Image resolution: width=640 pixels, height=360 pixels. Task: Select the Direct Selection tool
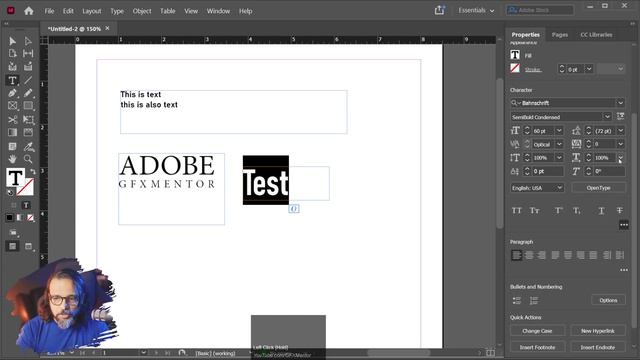click(28, 41)
